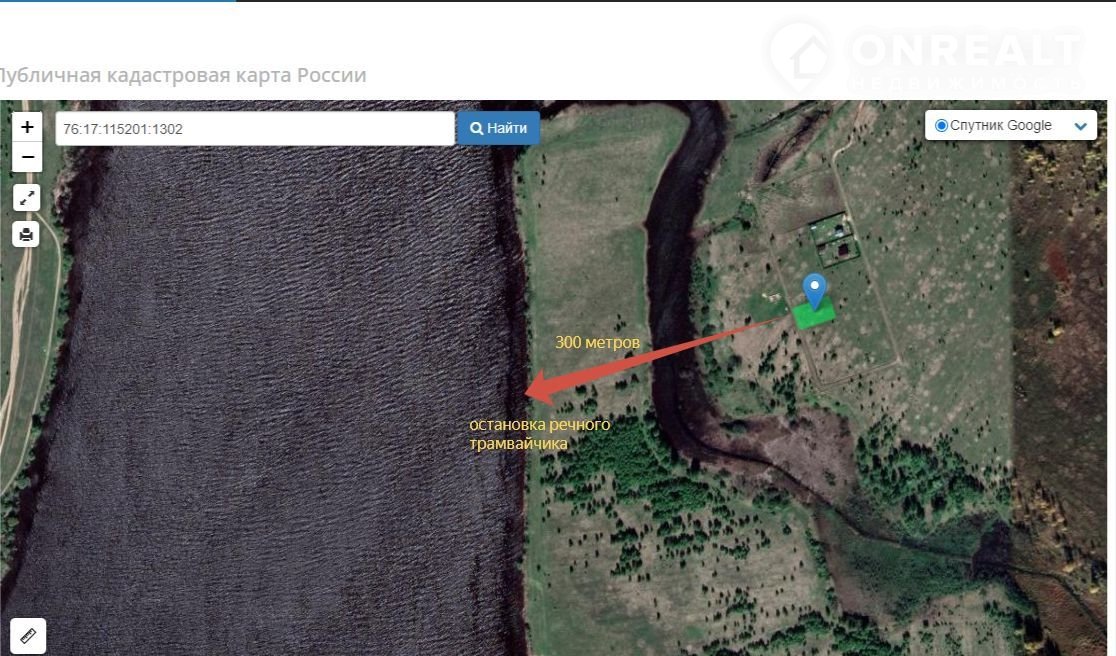Click the blue location pin marker
Screen dimensions: 1116x656
click(x=815, y=289)
